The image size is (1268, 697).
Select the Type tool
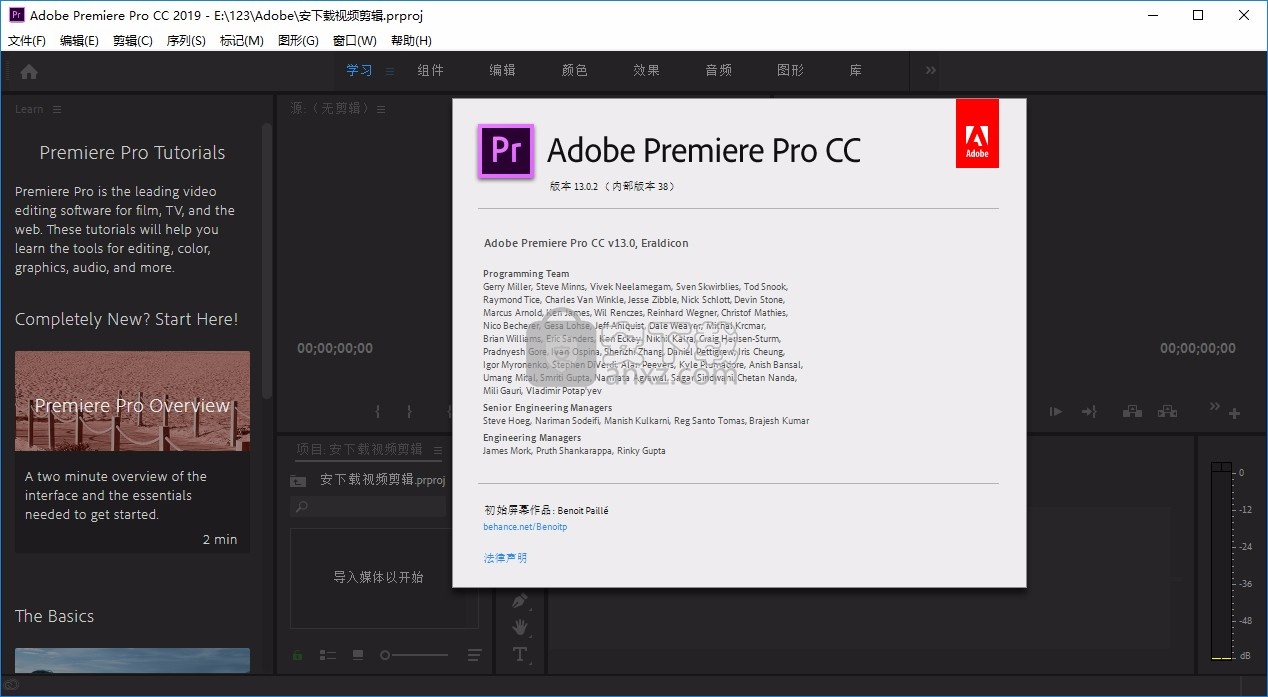[x=520, y=655]
